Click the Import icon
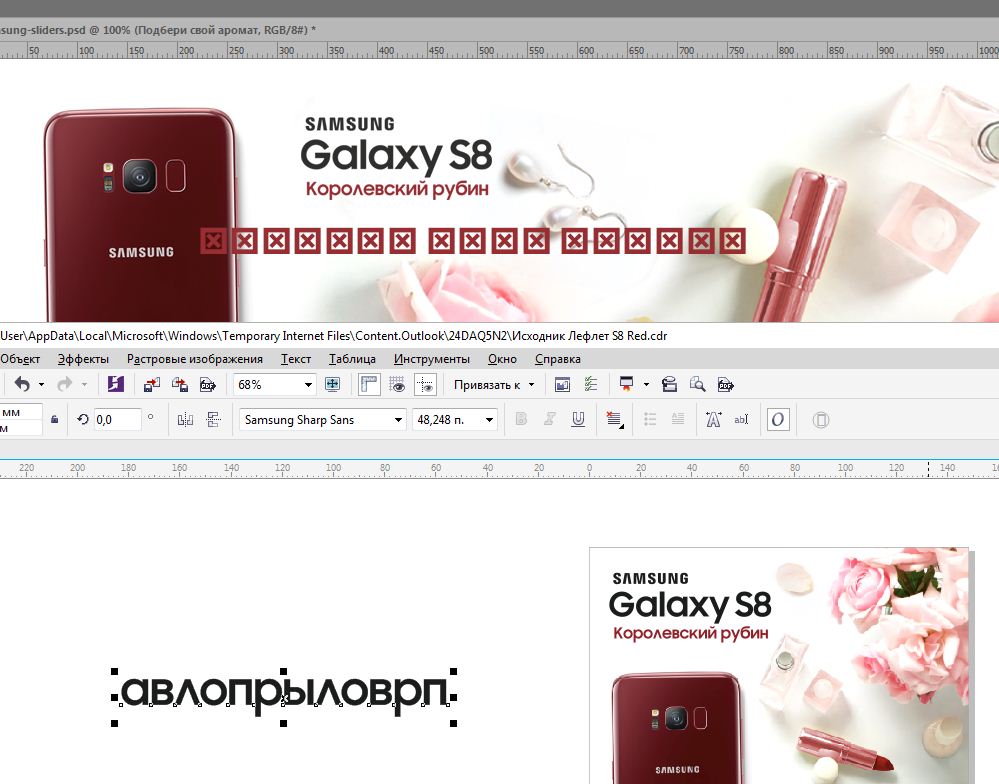This screenshot has width=999, height=784. tap(152, 384)
